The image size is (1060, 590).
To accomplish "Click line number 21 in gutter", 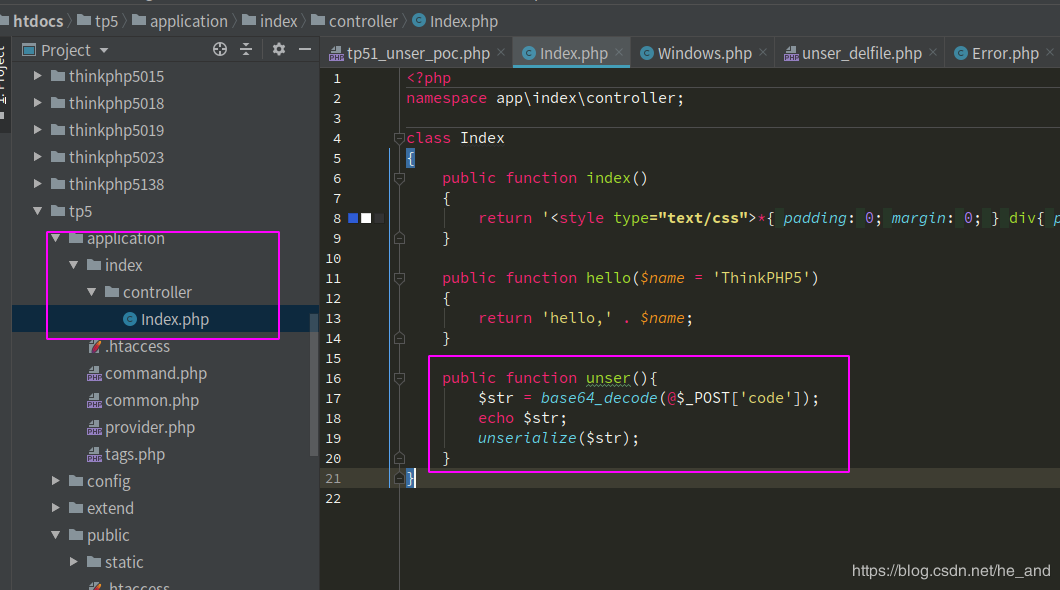I will 333,478.
